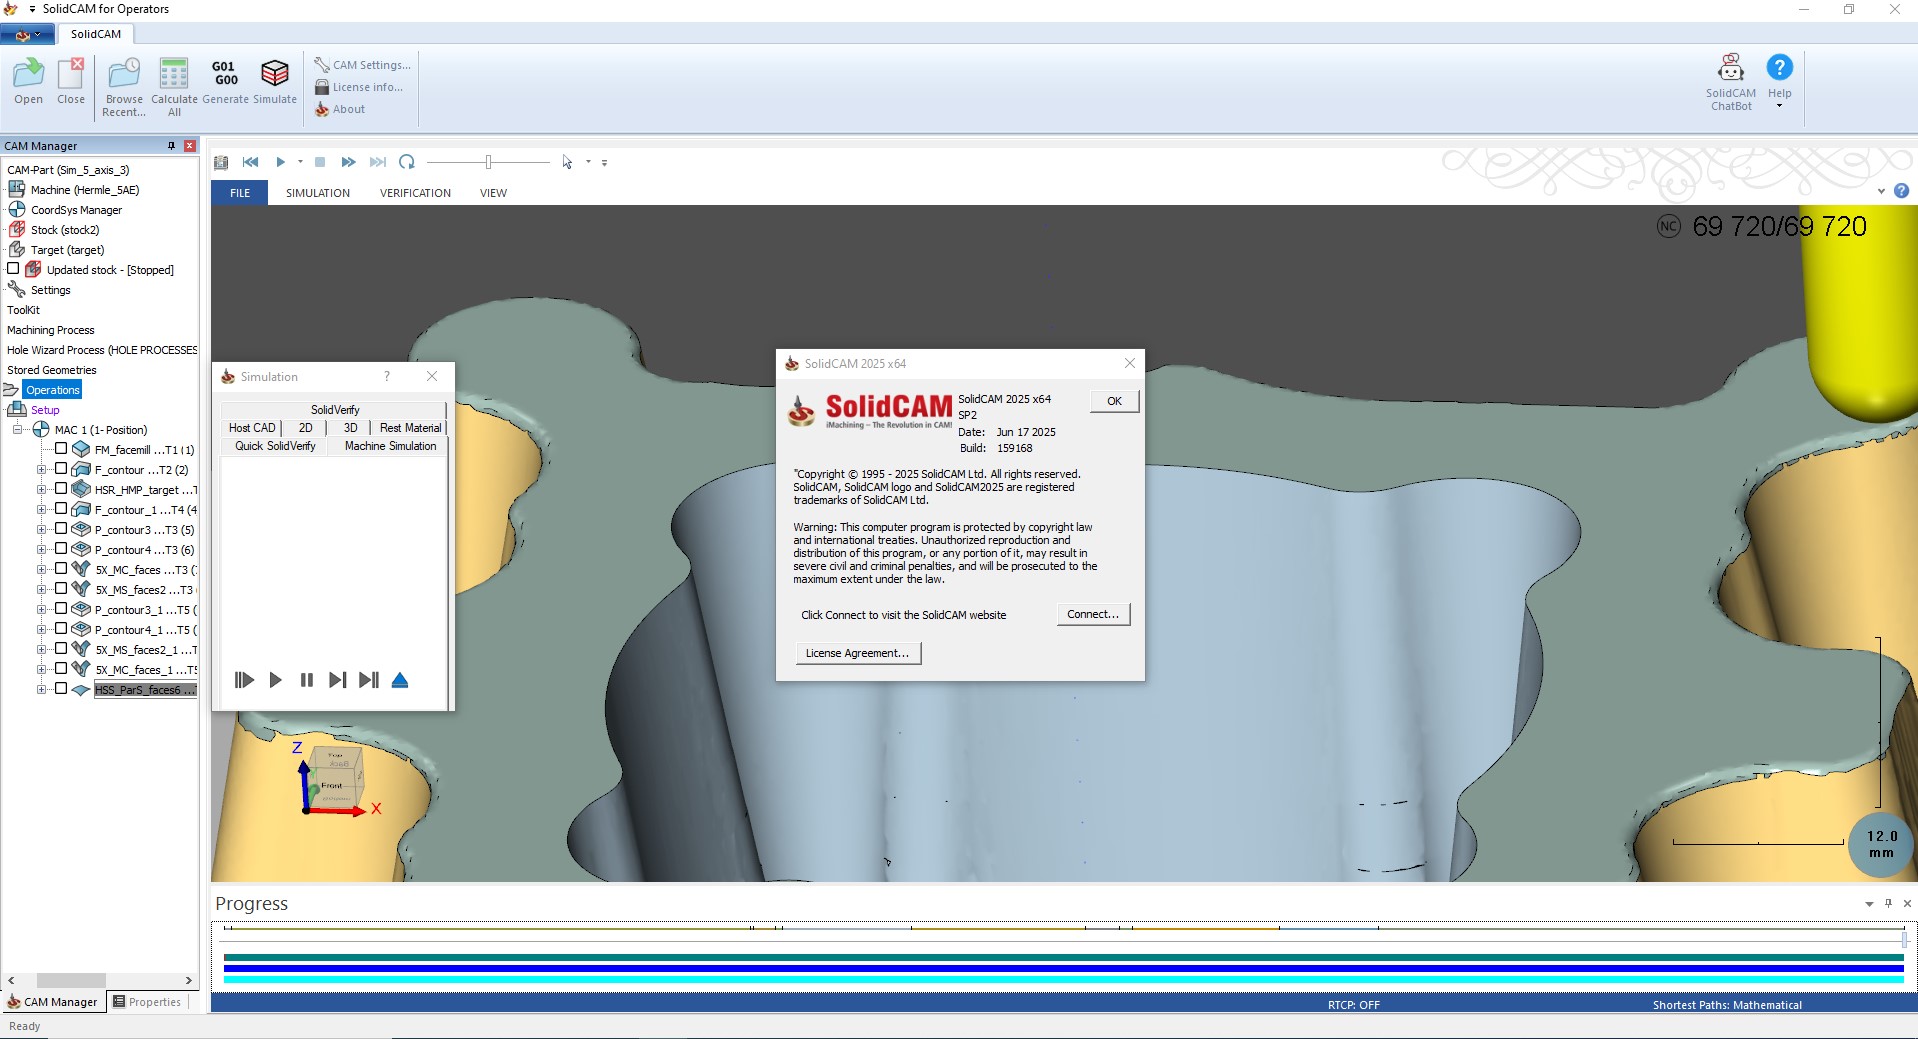Click single step forward in Simulation dialog
The image size is (1918, 1039).
pyautogui.click(x=338, y=680)
